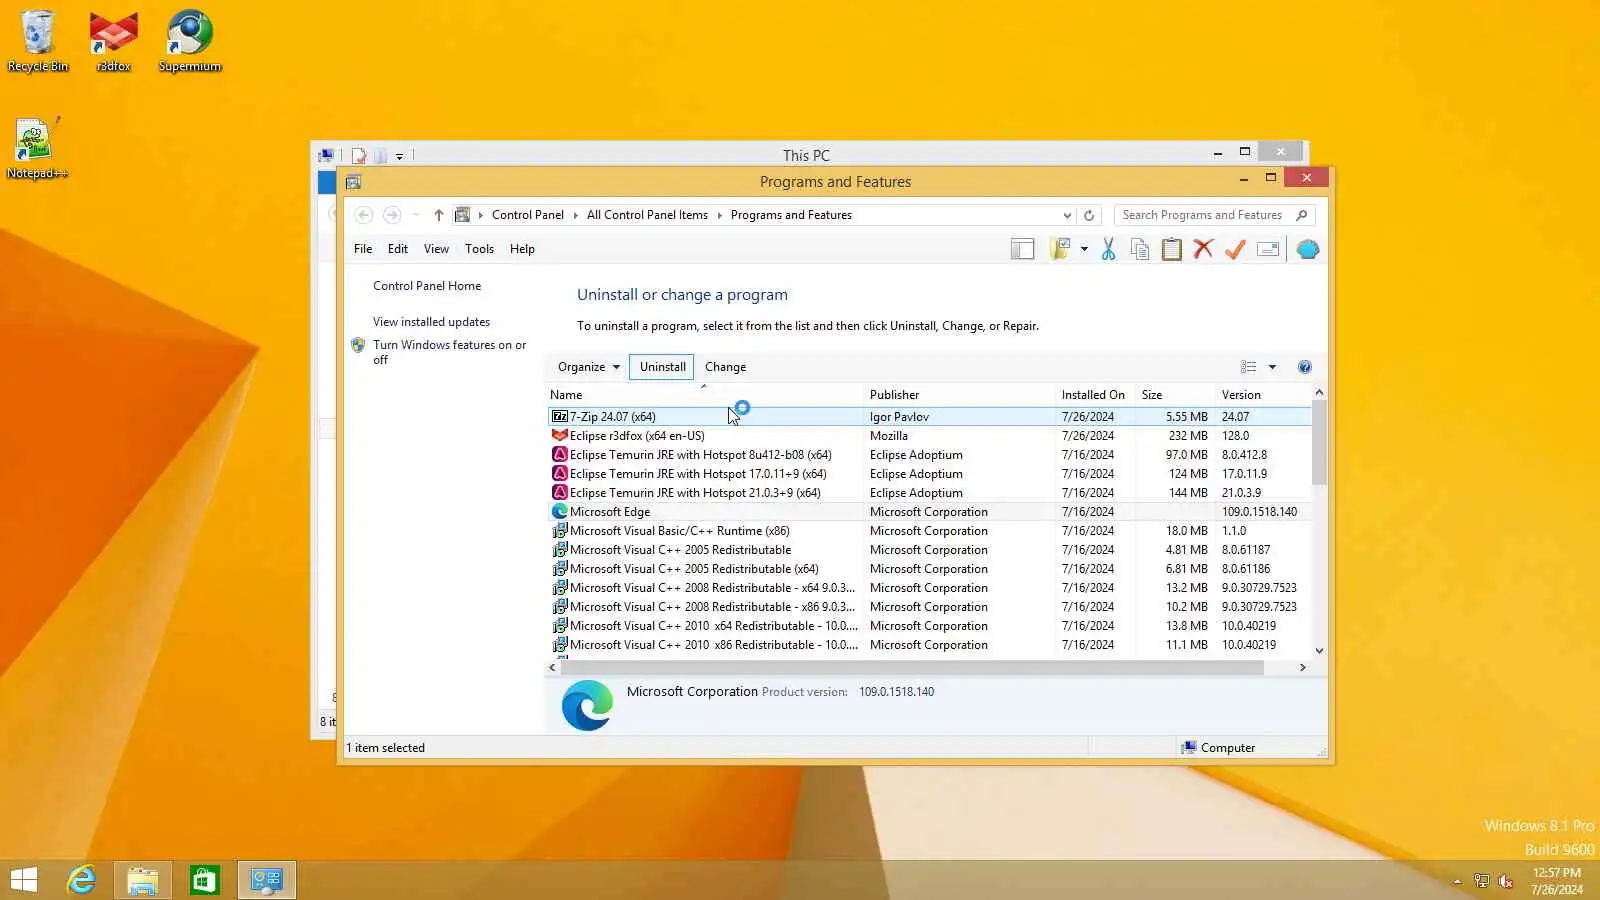This screenshot has width=1600, height=900.
Task: Click All Control Panel Items breadcrumb
Action: (647, 215)
